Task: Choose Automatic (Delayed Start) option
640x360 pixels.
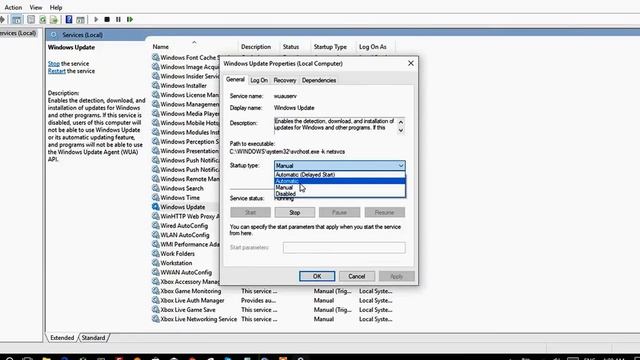Action: (340, 174)
